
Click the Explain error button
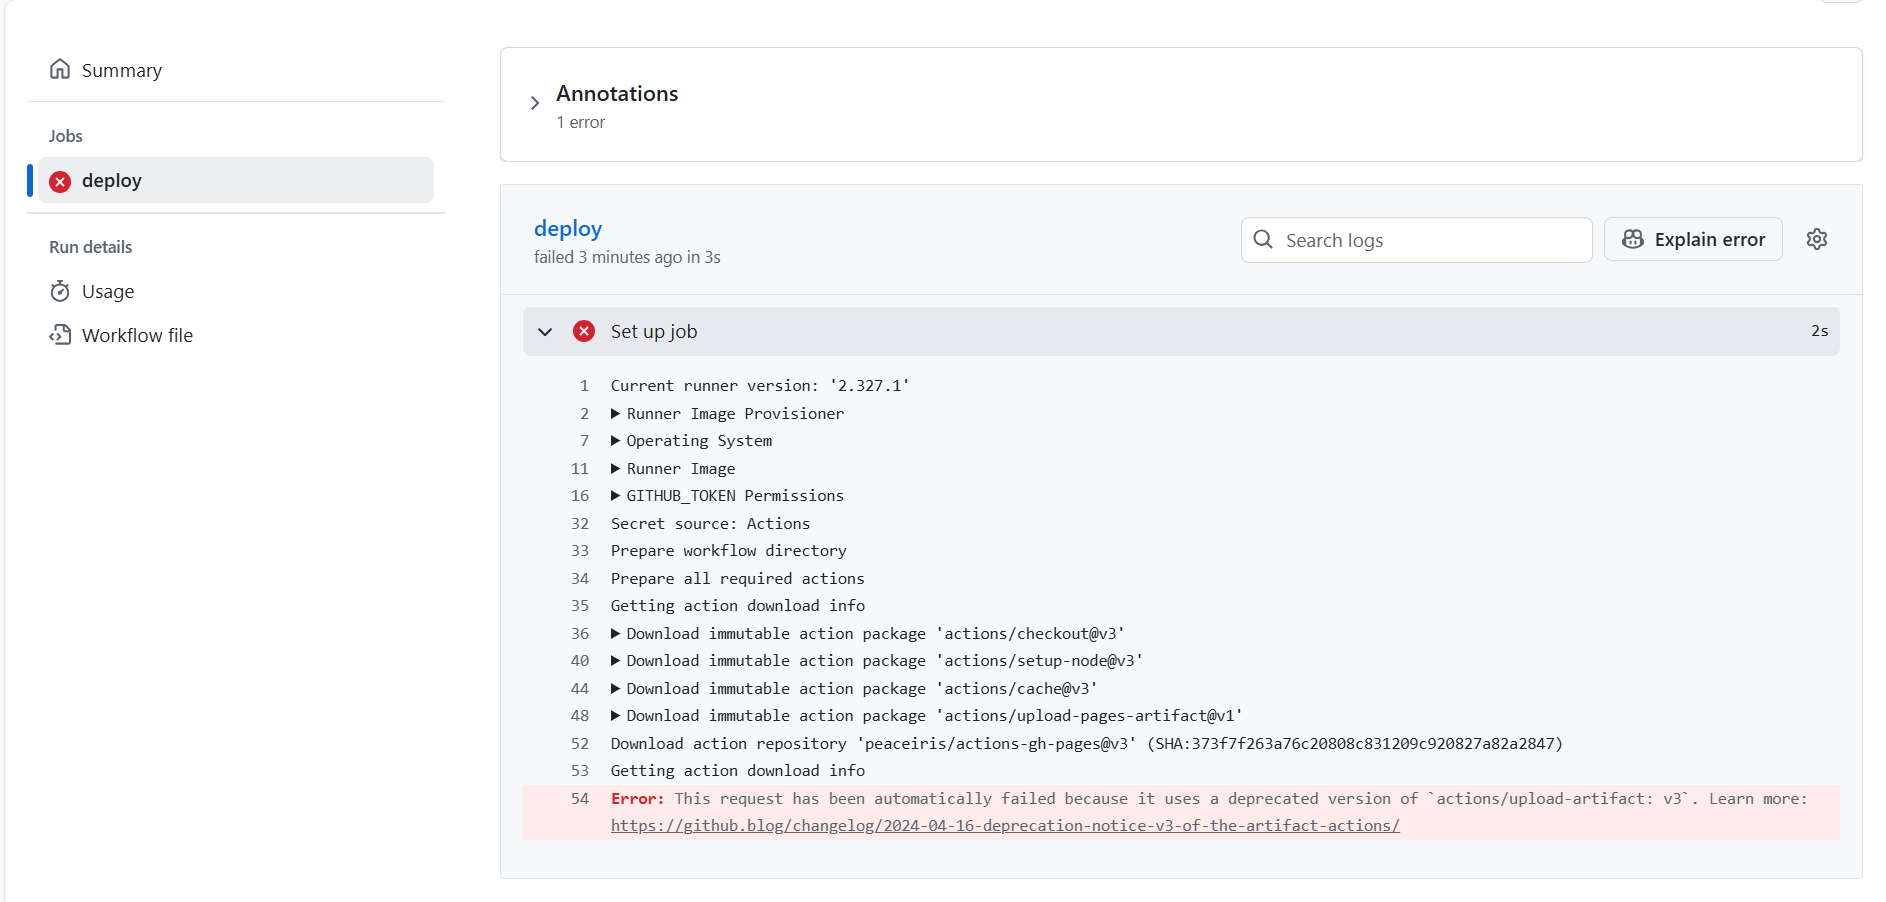coord(1693,239)
